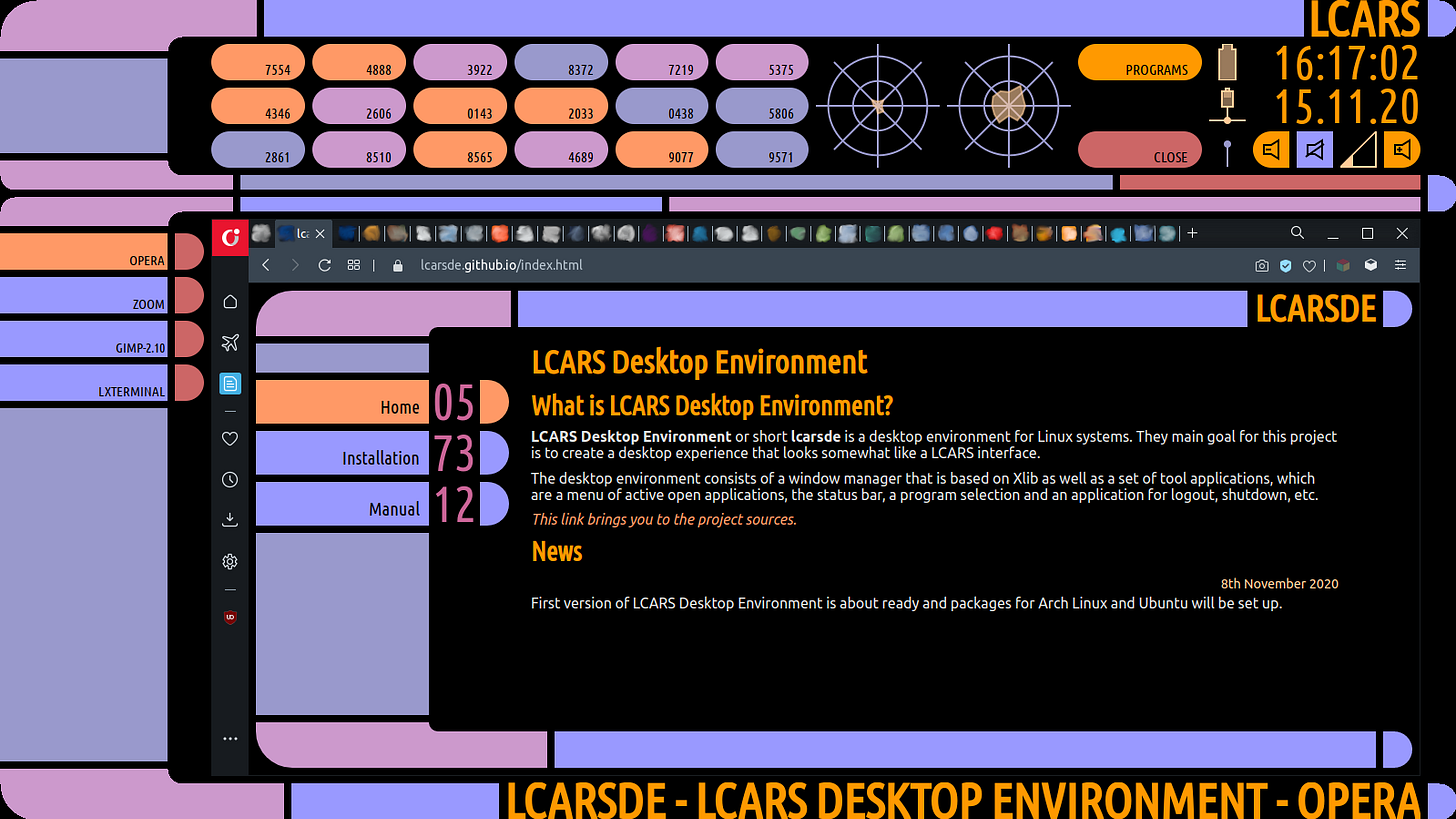Viewport: 1456px width, 819px height.
Task: Open History via the clock sidebar icon
Action: [x=230, y=479]
